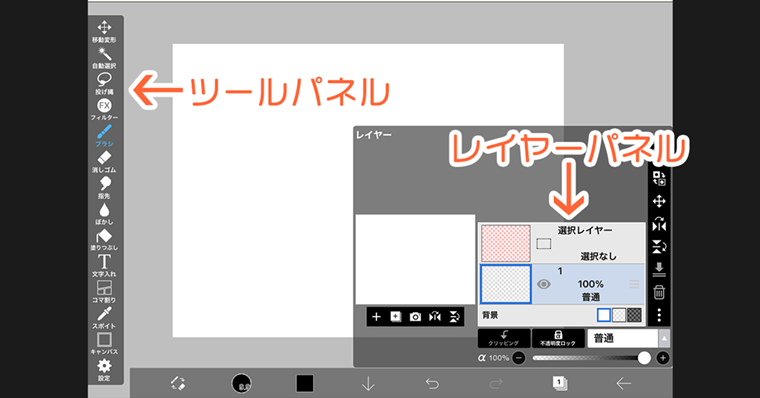Image resolution: width=760 pixels, height=398 pixels.
Task: Open the three-dot layer menu
Action: [x=659, y=315]
